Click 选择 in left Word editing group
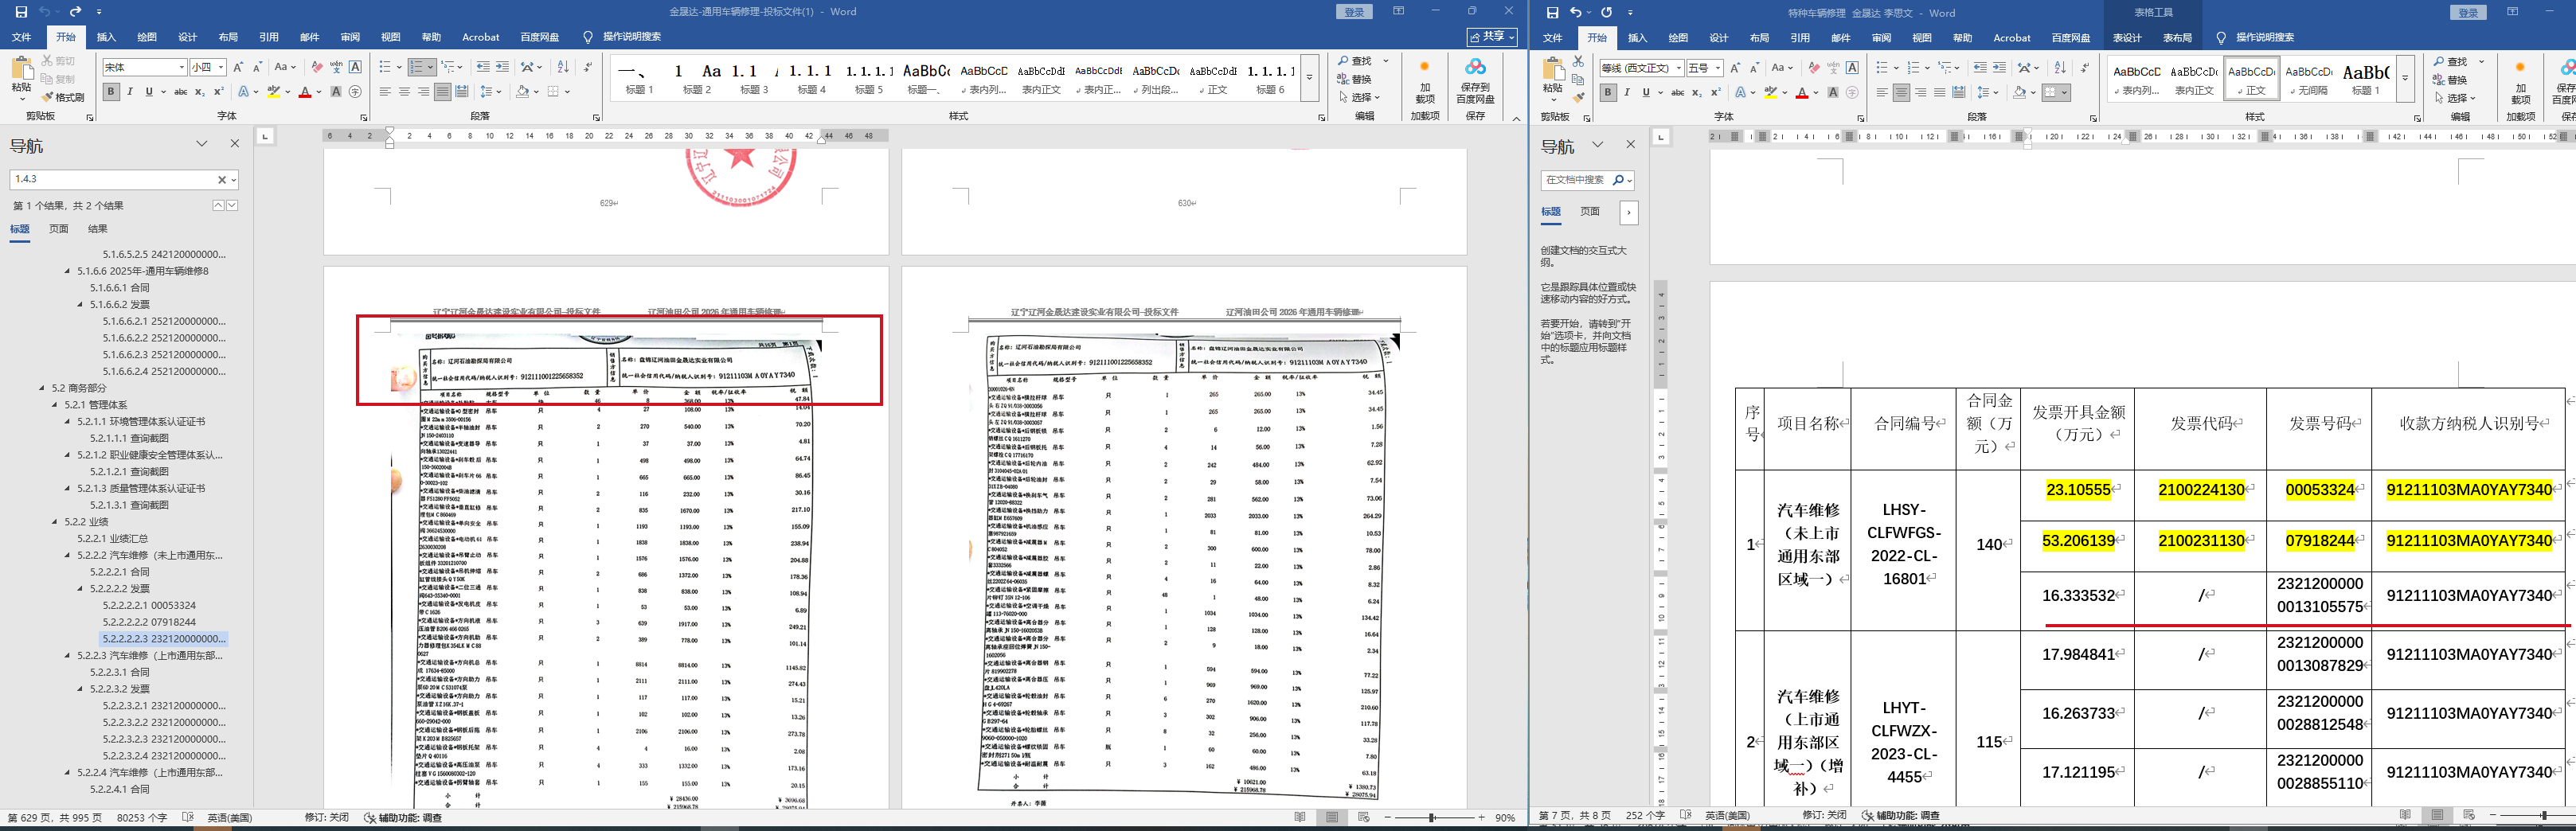 (x=1359, y=97)
